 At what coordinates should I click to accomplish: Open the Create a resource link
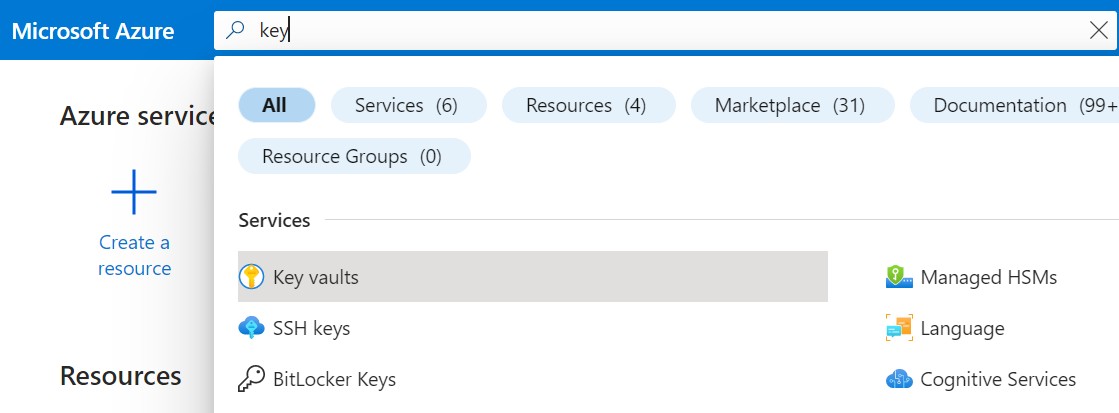coord(134,255)
